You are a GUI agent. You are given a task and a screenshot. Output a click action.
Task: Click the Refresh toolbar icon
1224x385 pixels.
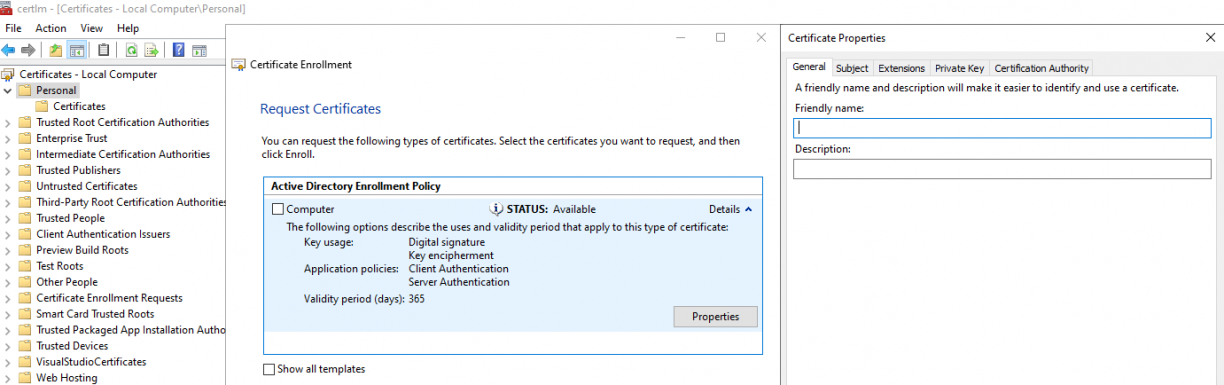[x=132, y=50]
